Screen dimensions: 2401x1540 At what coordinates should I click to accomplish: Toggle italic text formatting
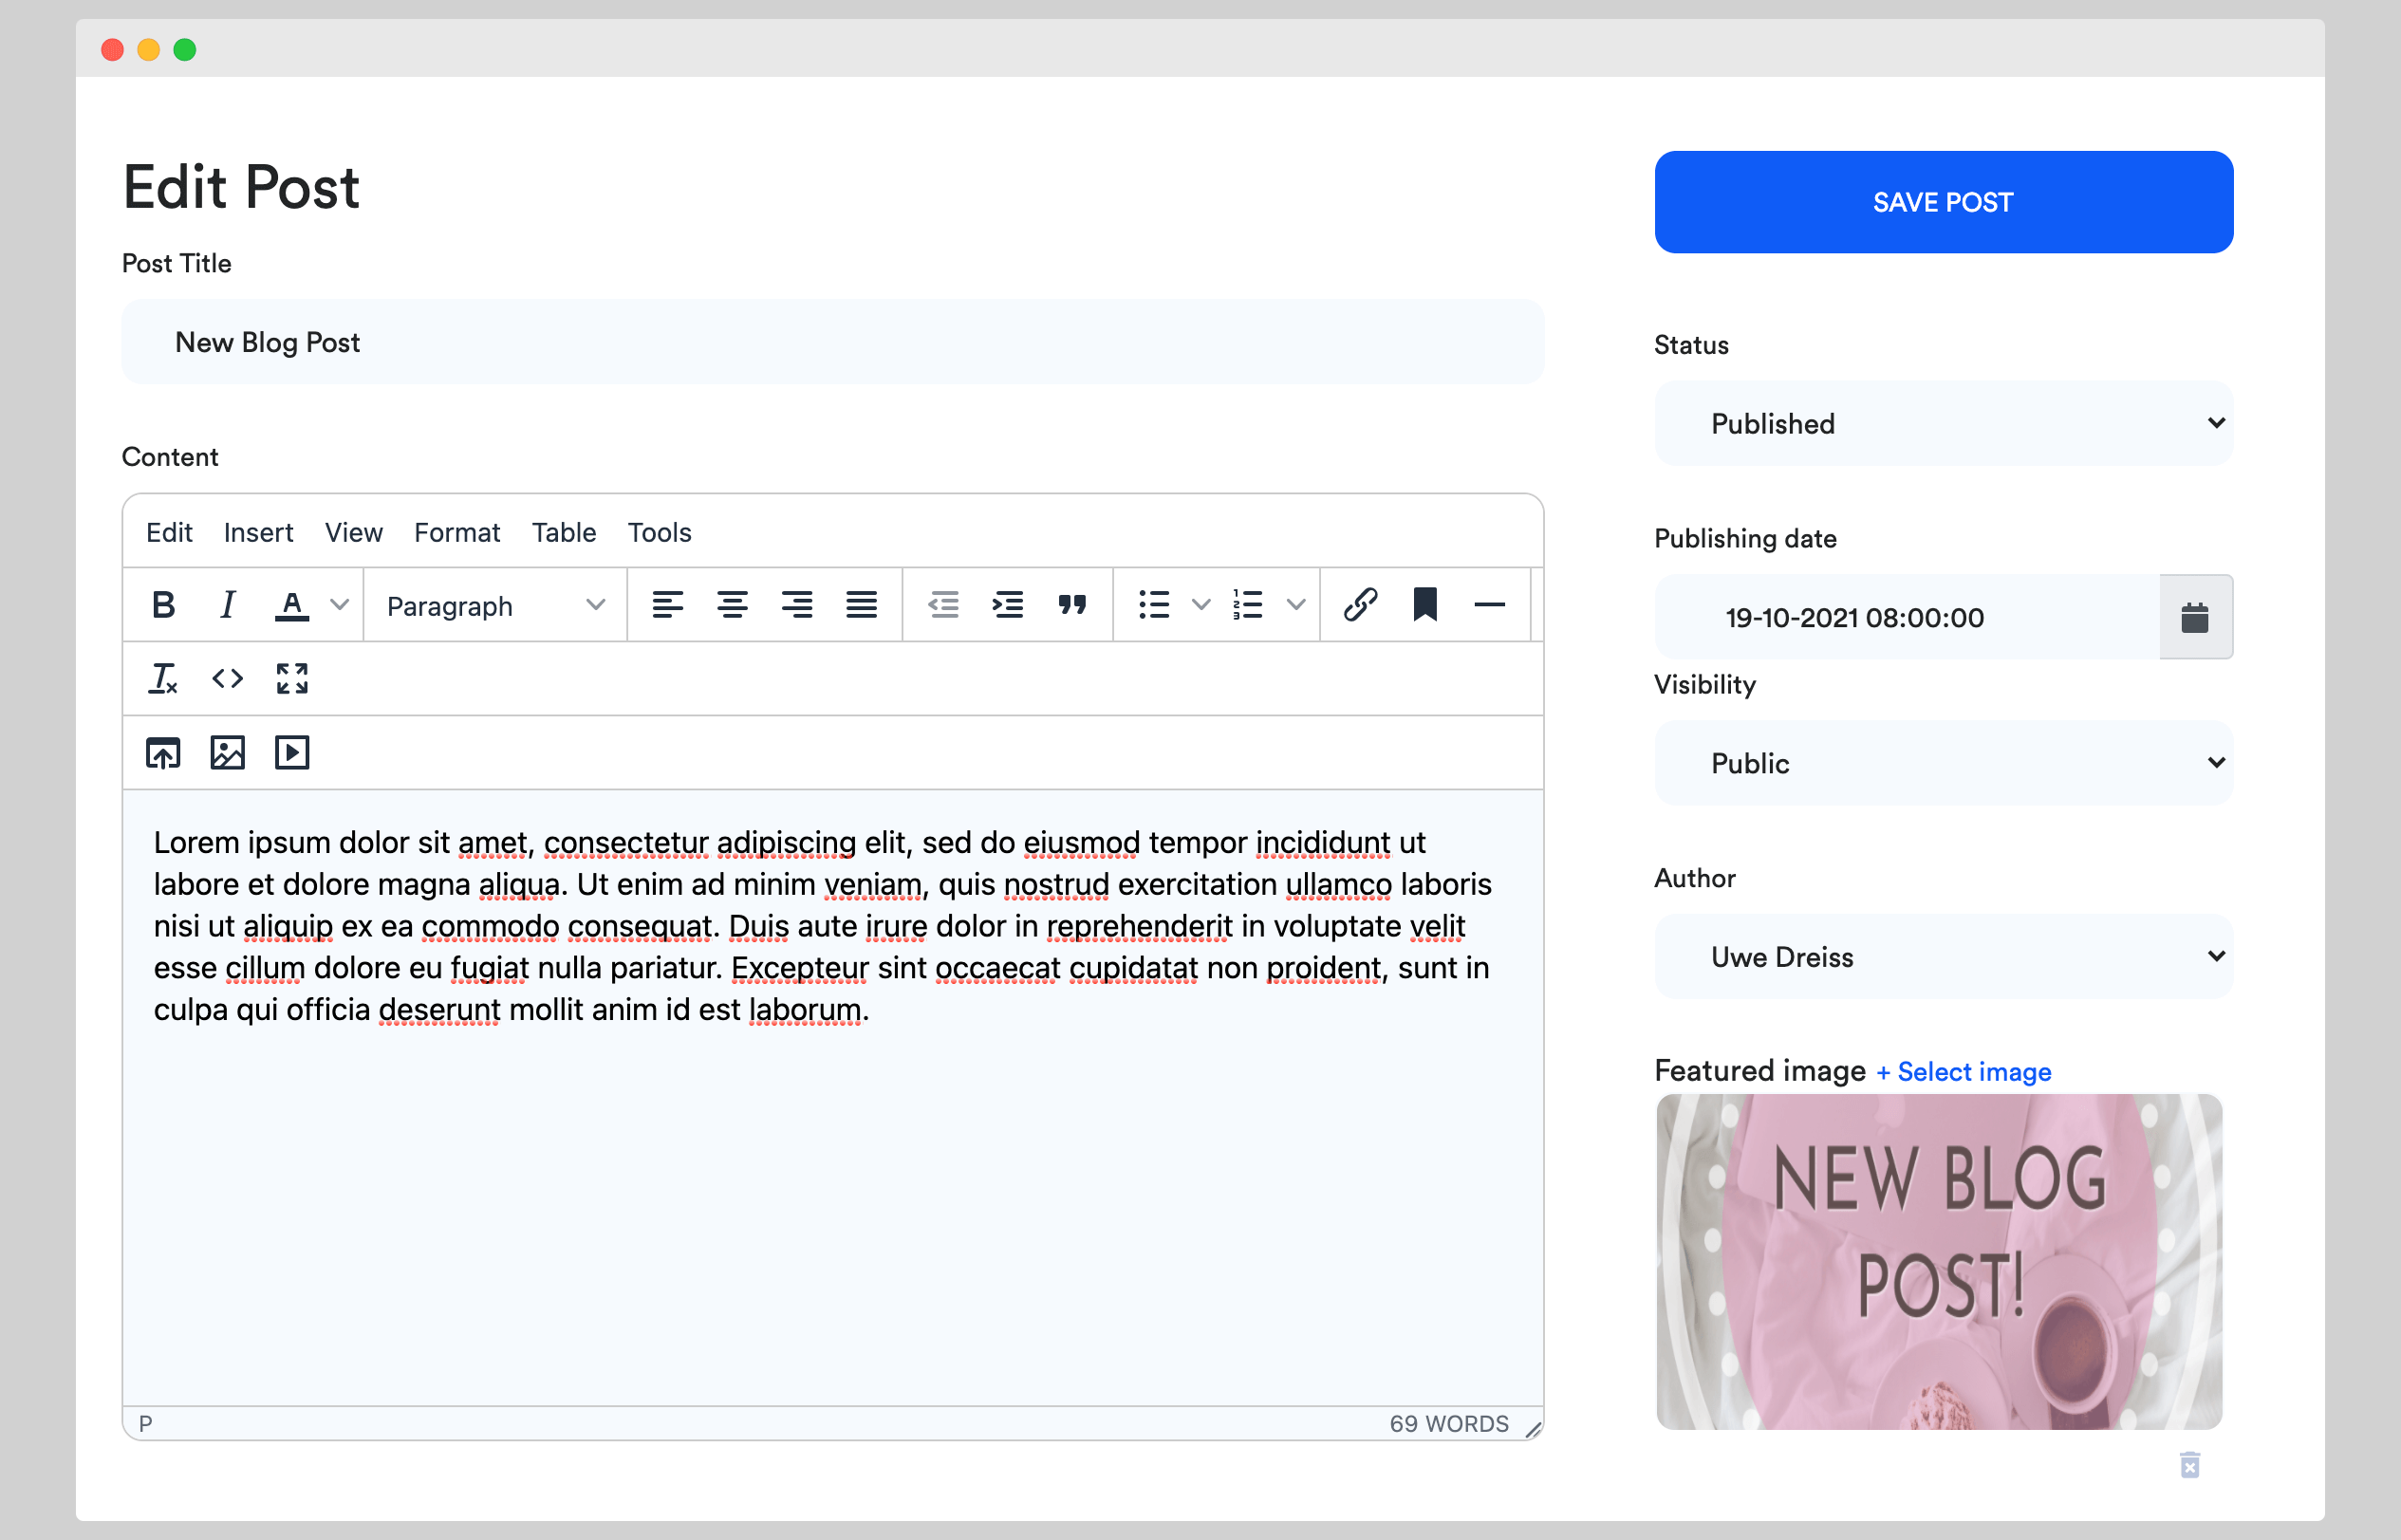tap(227, 605)
